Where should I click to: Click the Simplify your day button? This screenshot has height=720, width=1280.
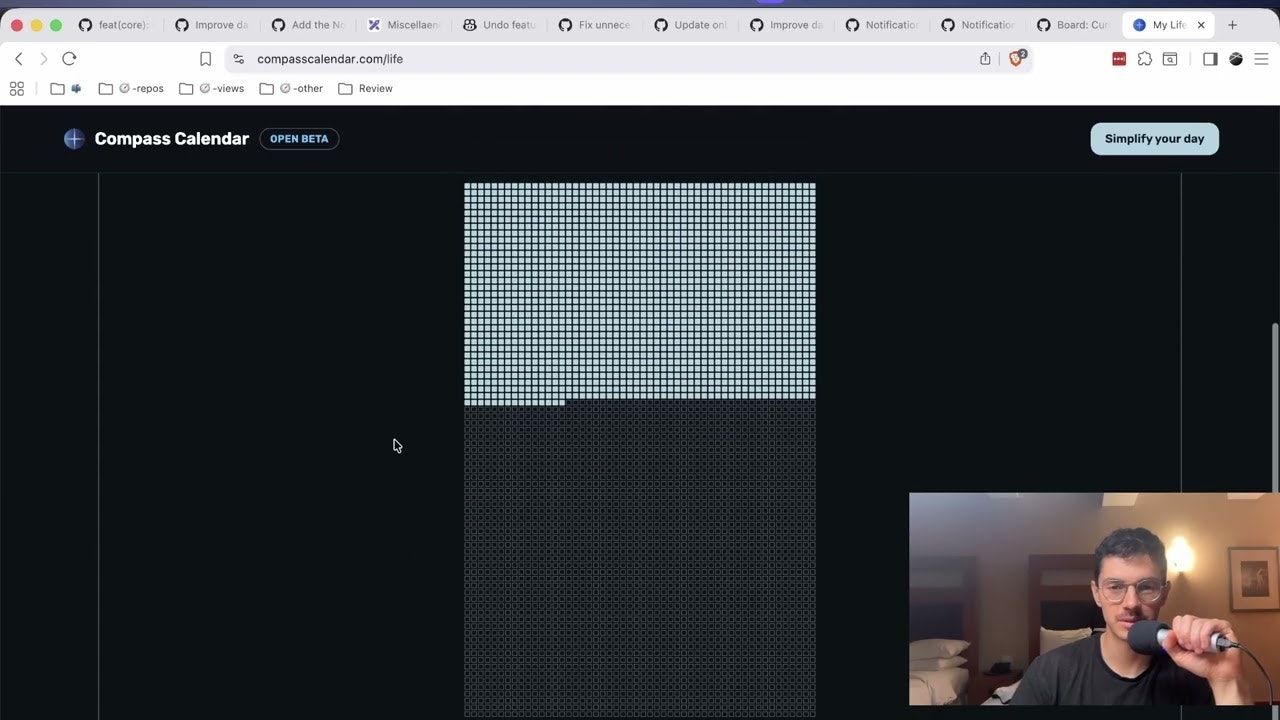tap(1154, 139)
